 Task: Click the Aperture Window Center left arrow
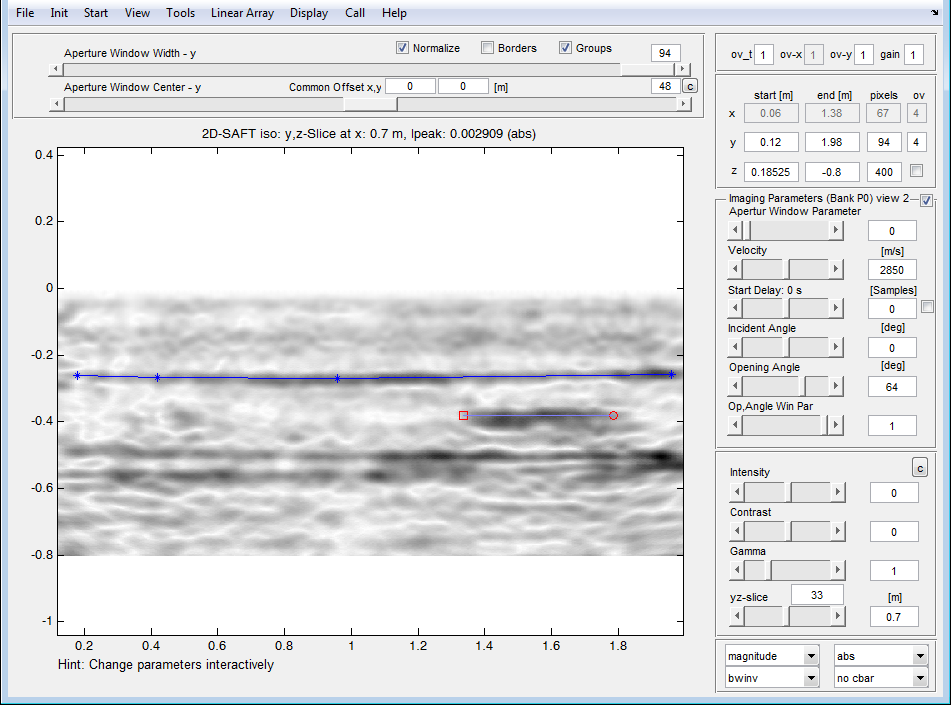point(56,104)
